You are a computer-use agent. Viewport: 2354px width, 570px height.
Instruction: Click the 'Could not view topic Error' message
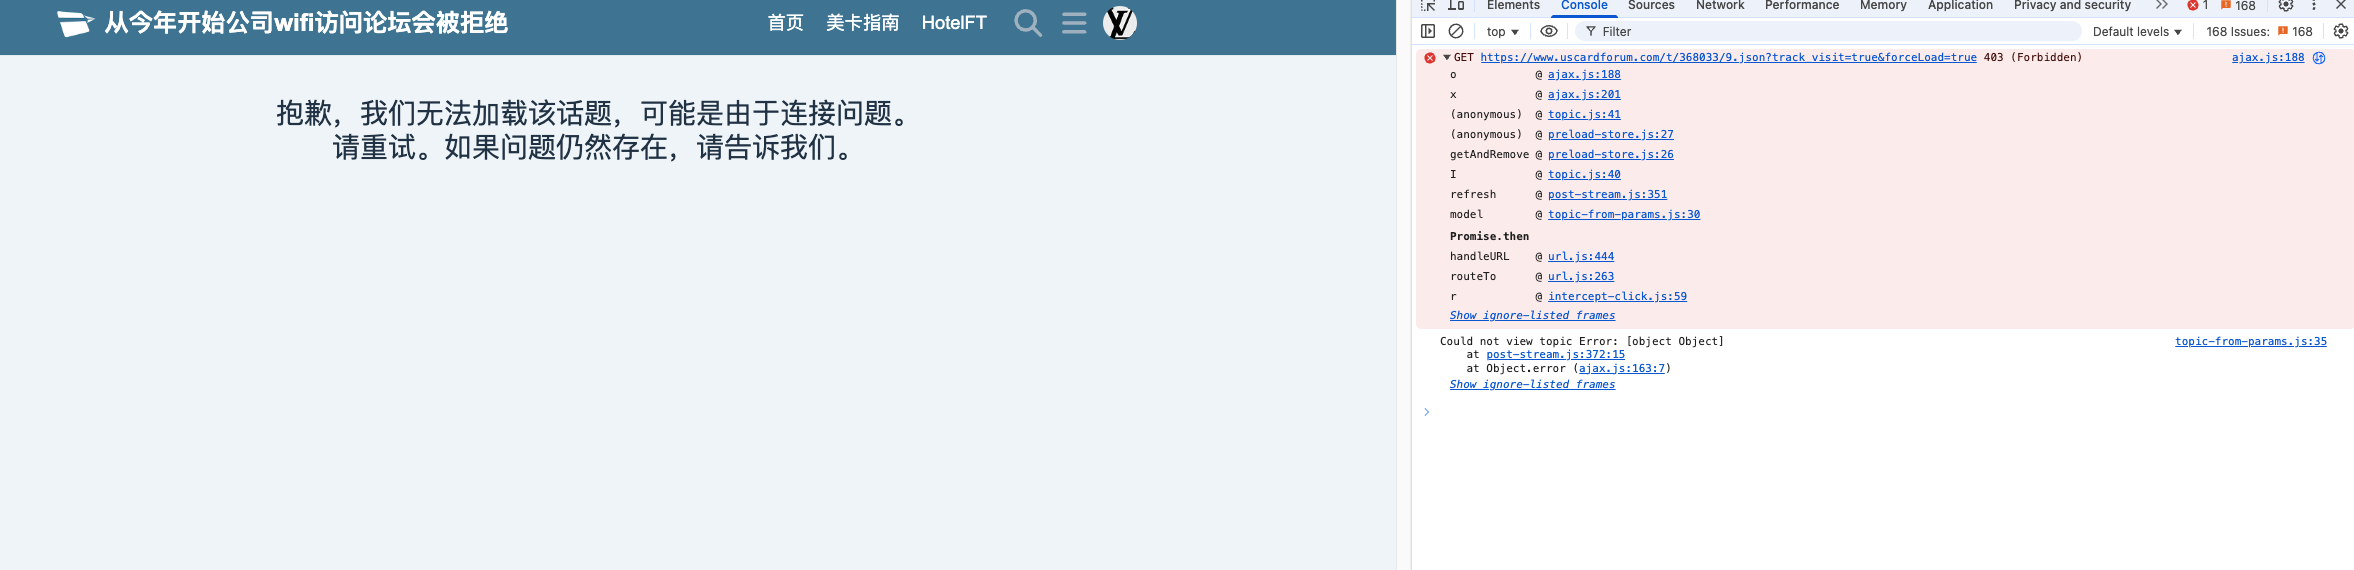tap(1582, 342)
